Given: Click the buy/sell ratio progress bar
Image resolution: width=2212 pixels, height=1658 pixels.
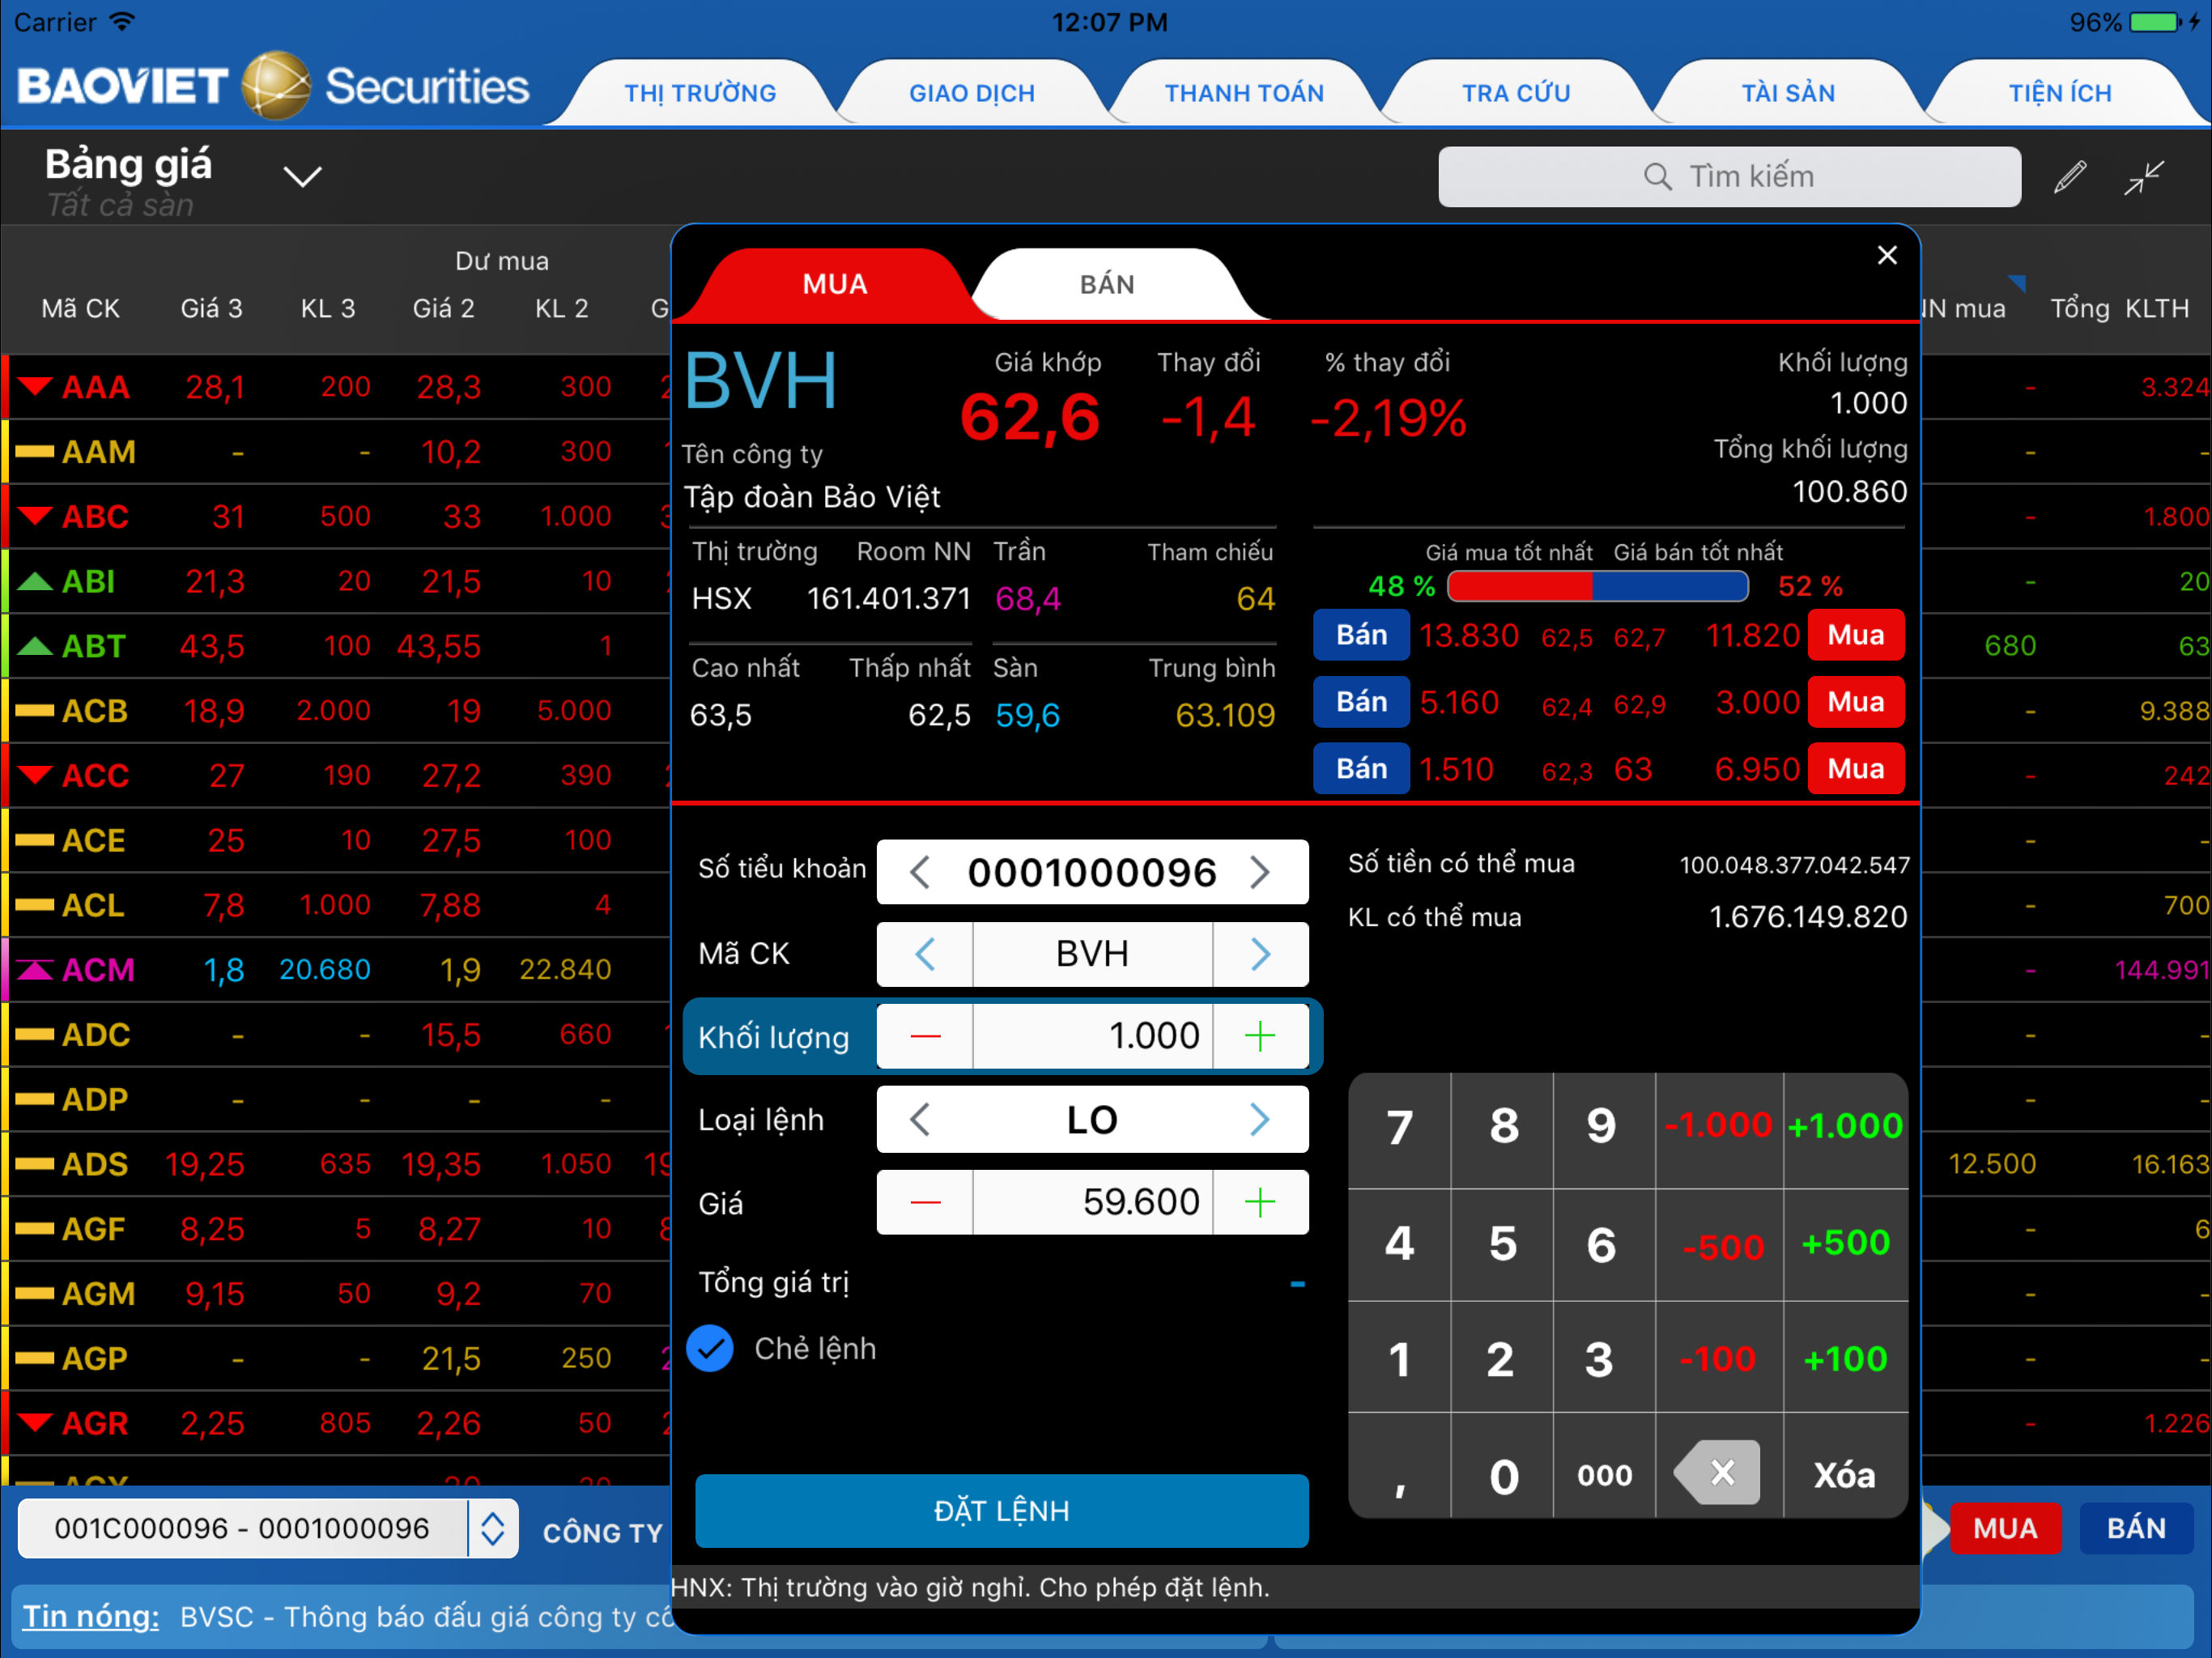Looking at the screenshot, I should 1597,587.
